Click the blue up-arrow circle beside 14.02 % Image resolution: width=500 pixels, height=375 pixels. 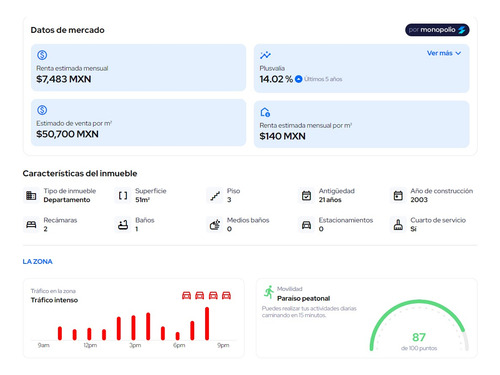point(299,79)
